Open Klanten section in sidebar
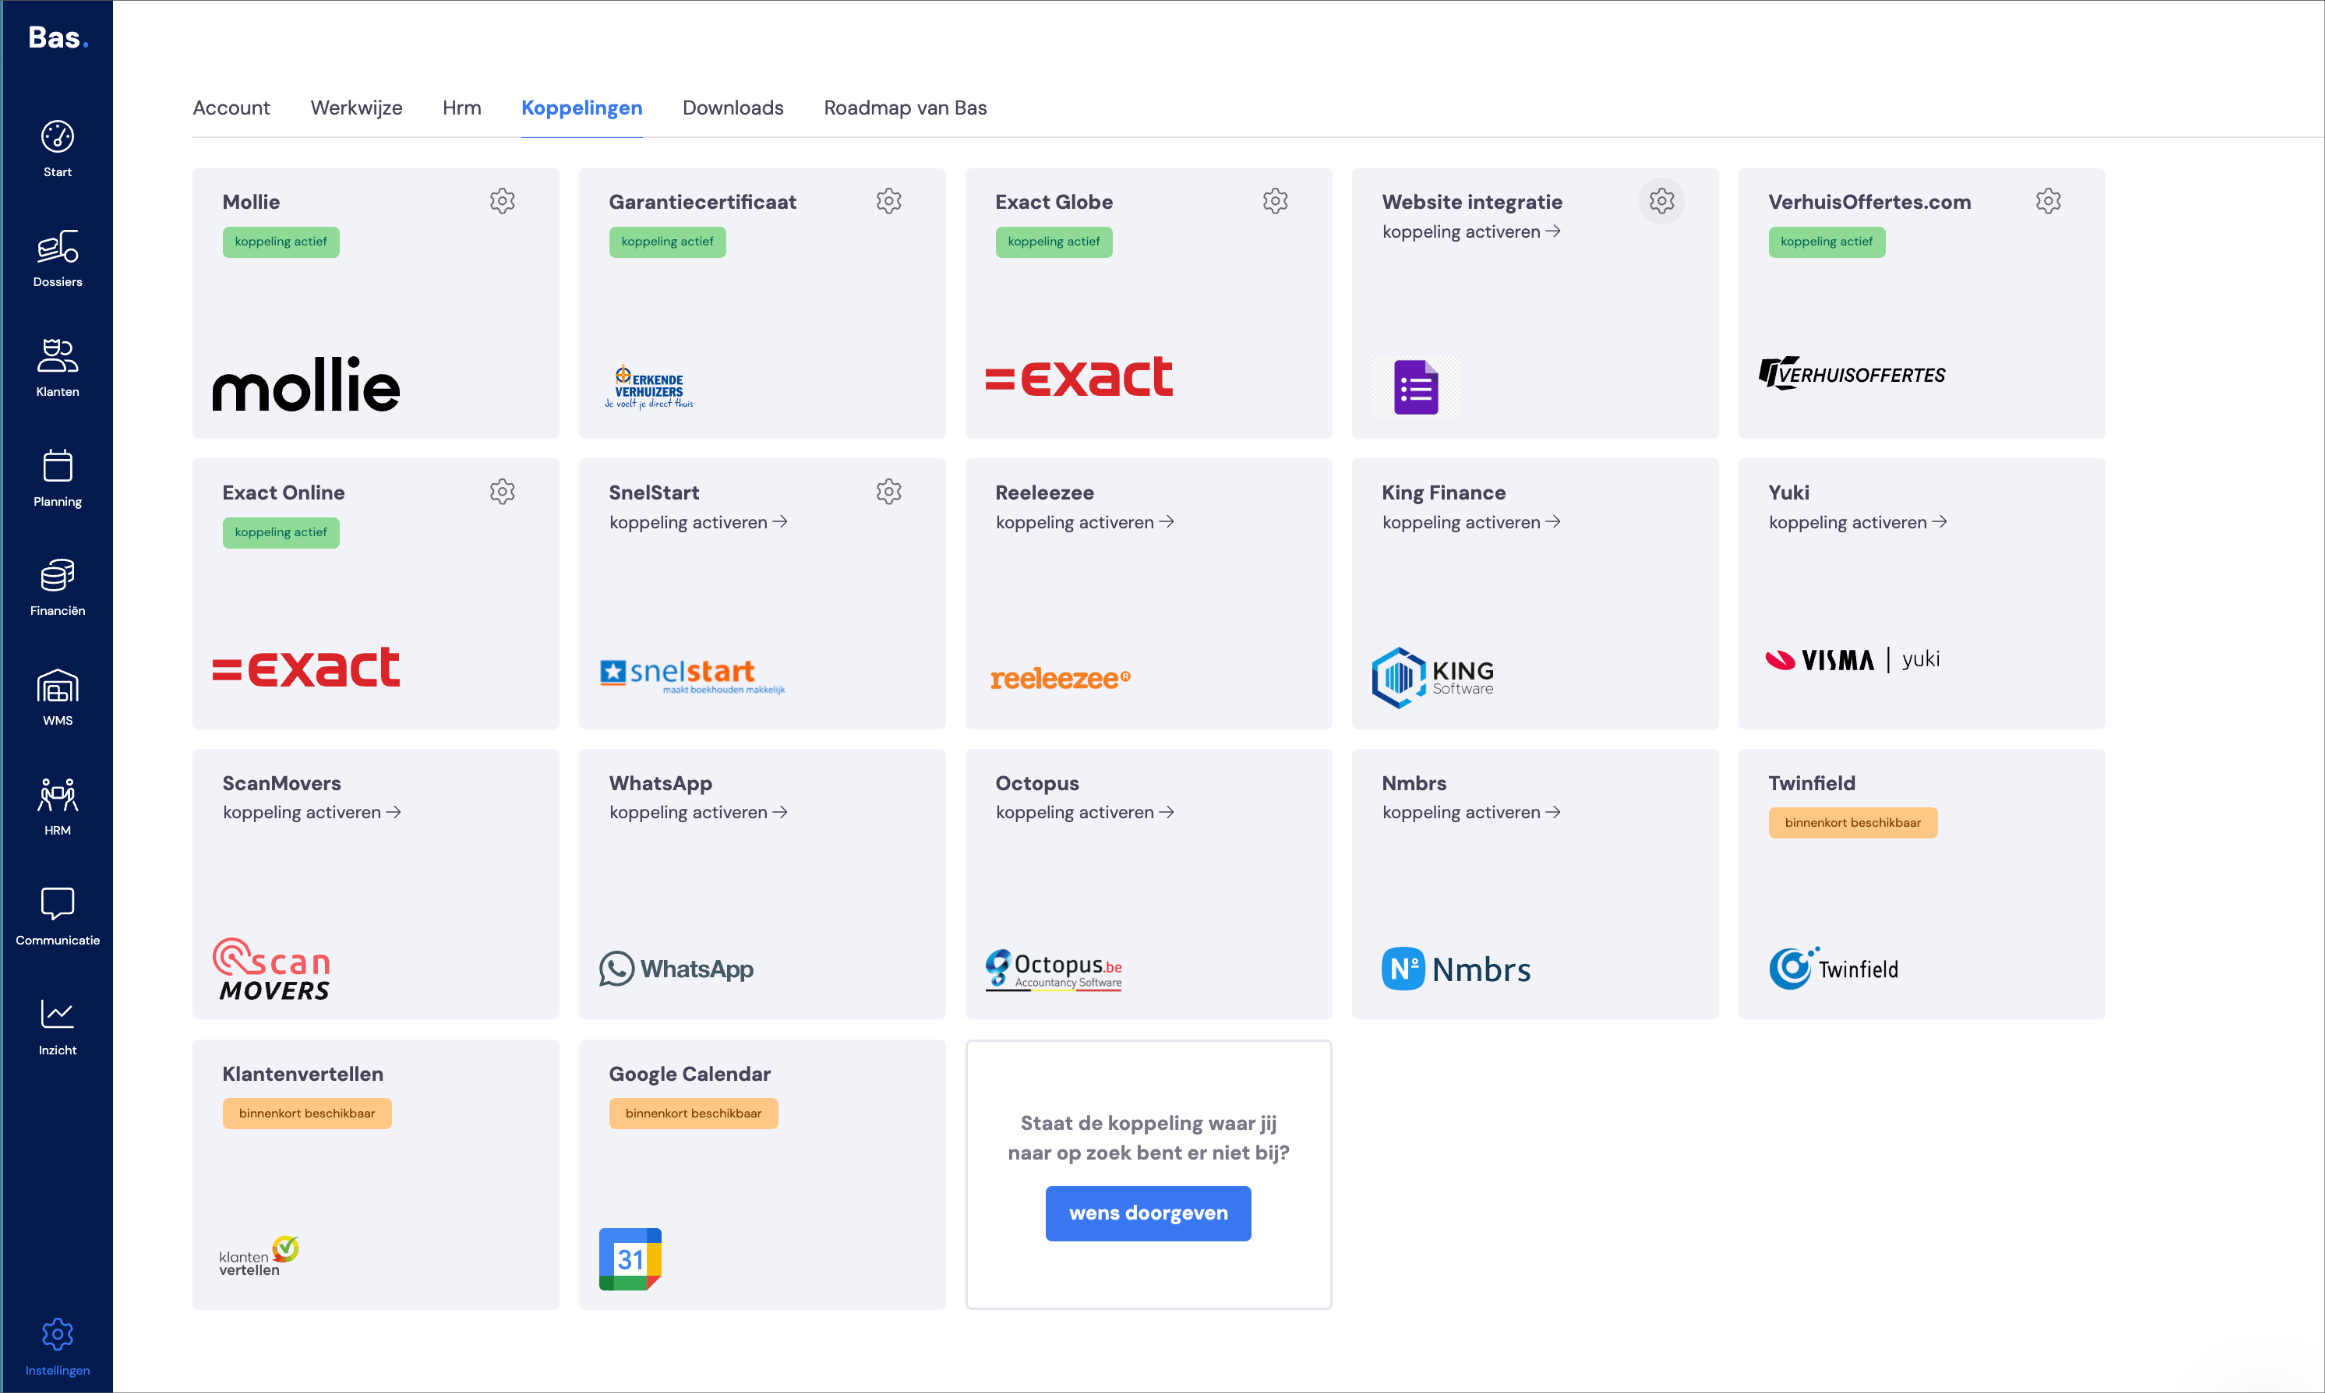 coord(57,369)
